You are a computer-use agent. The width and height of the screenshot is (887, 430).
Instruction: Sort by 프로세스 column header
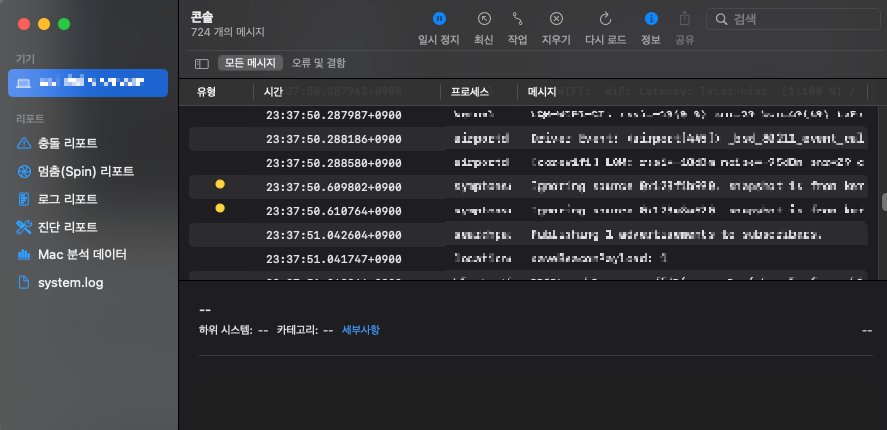470,92
